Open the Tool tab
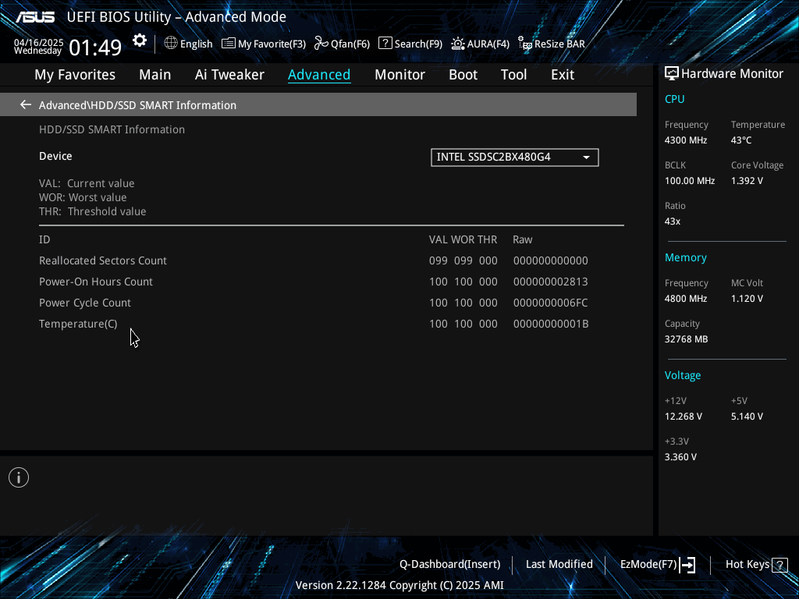 [x=514, y=74]
